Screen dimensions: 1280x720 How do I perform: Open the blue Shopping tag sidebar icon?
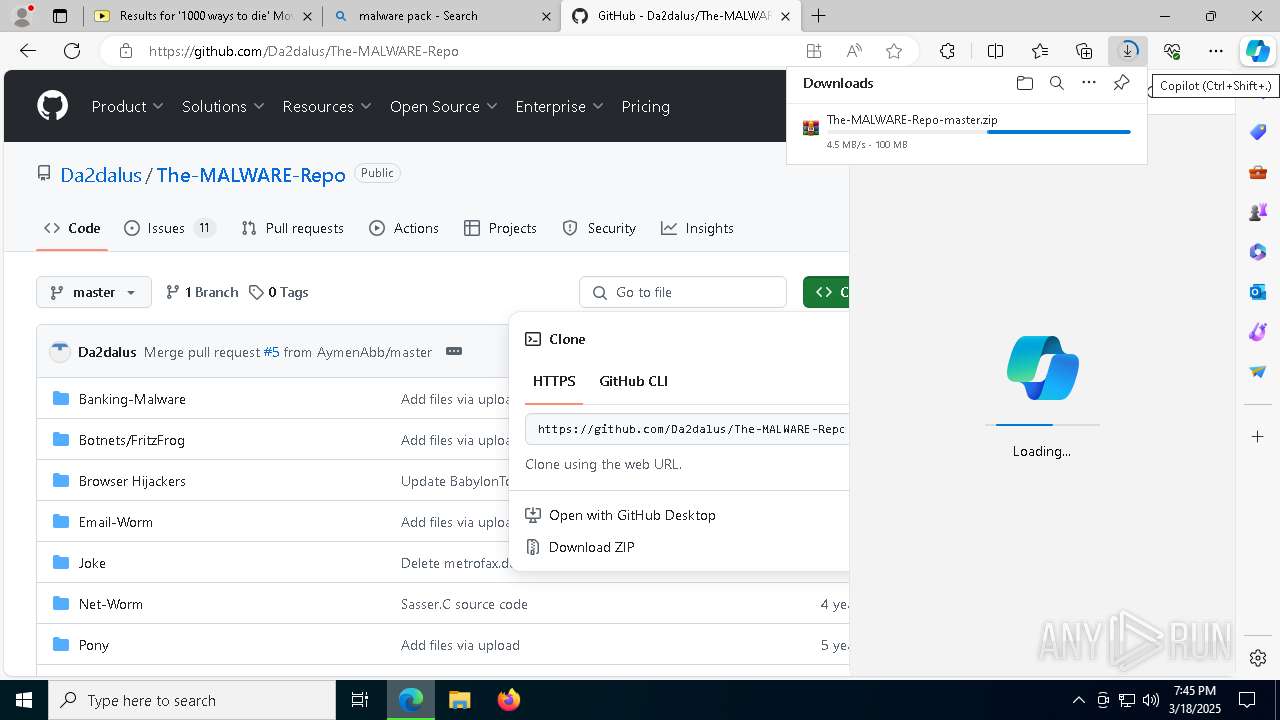[x=1258, y=132]
